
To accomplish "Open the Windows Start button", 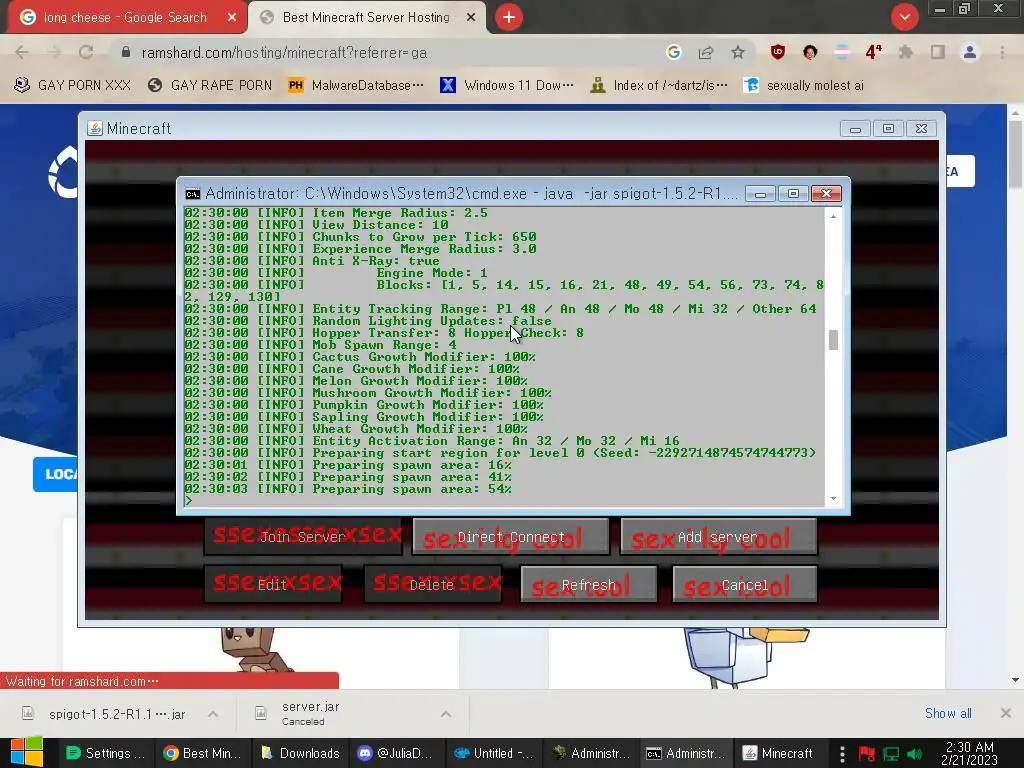I will point(27,752).
